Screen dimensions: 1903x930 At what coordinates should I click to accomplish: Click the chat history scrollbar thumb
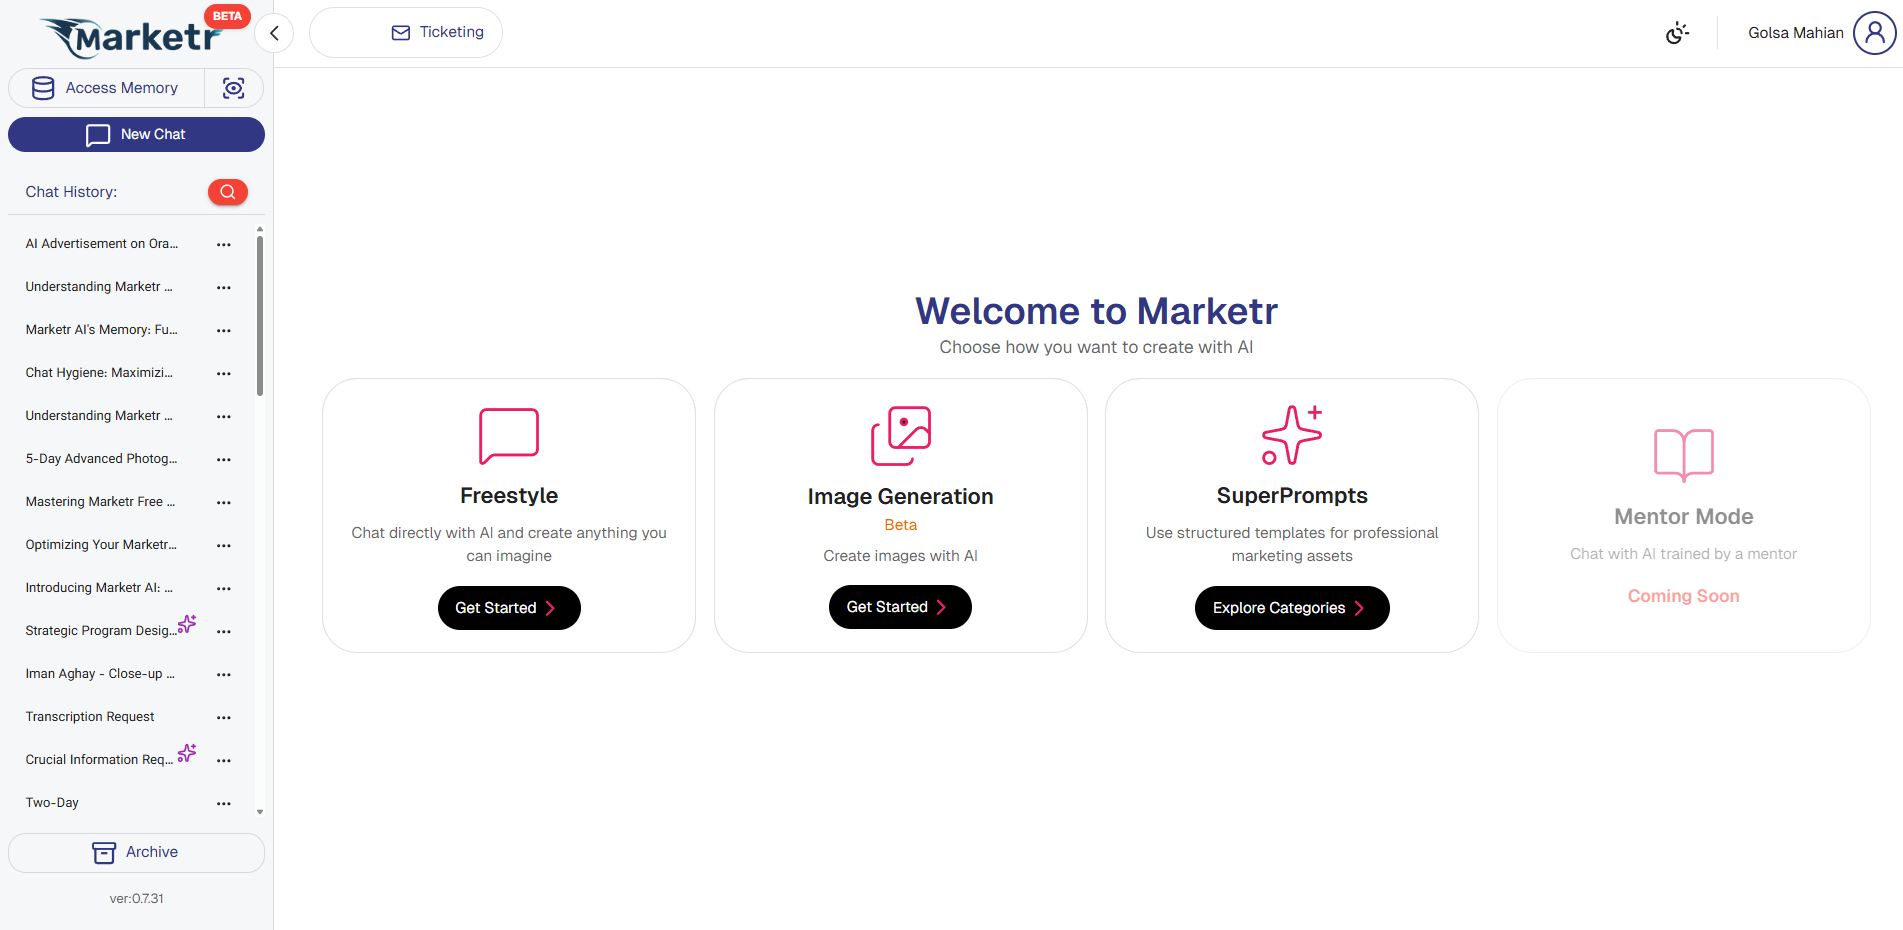click(260, 315)
